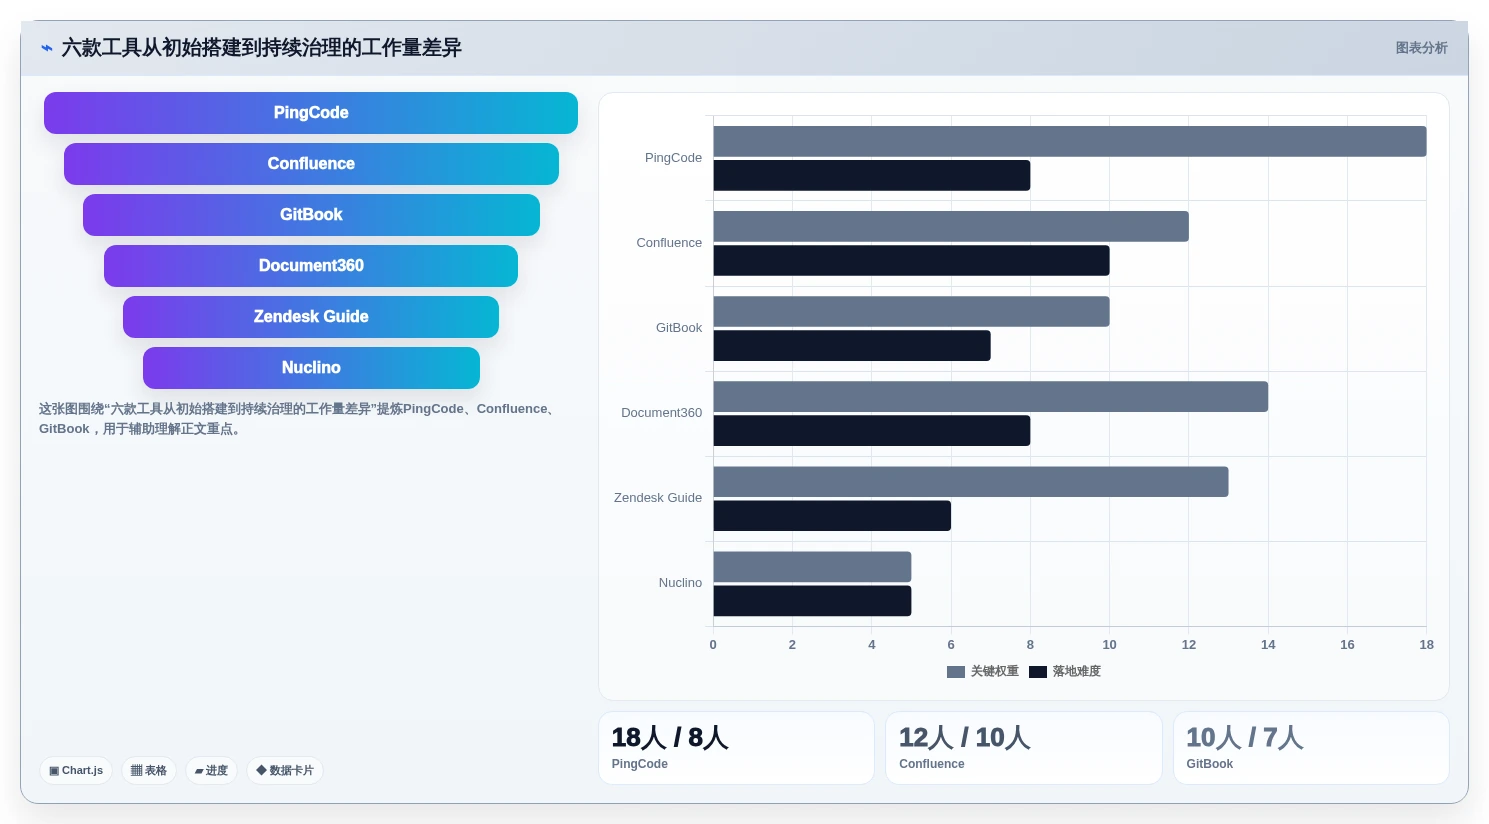
Task: Click Nuclino's 关键权重 gray bar
Action: click(x=812, y=566)
